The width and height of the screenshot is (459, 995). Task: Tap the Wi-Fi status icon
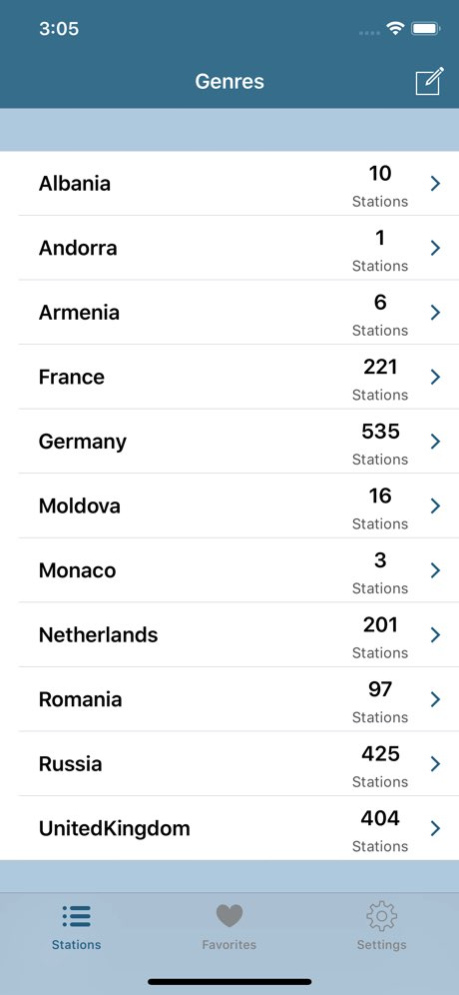[396, 29]
